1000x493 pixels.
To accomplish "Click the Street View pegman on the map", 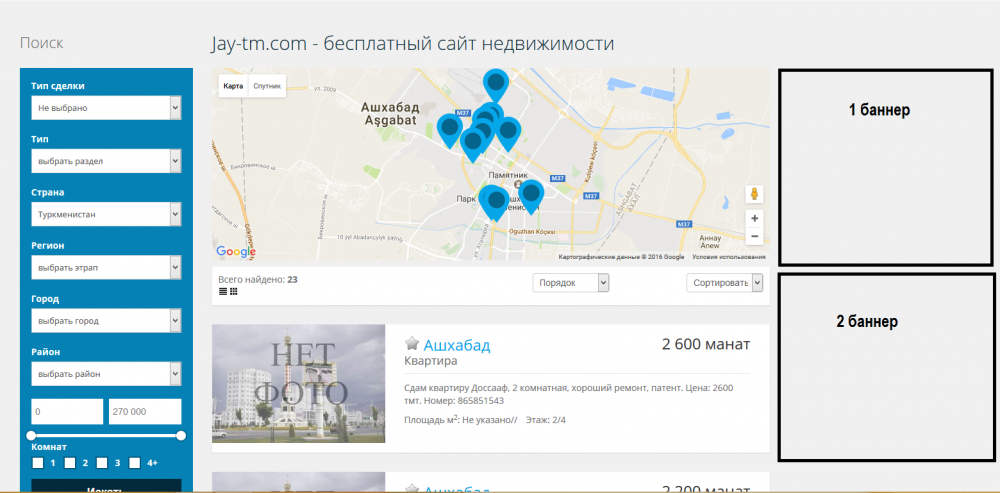I will coord(754,194).
